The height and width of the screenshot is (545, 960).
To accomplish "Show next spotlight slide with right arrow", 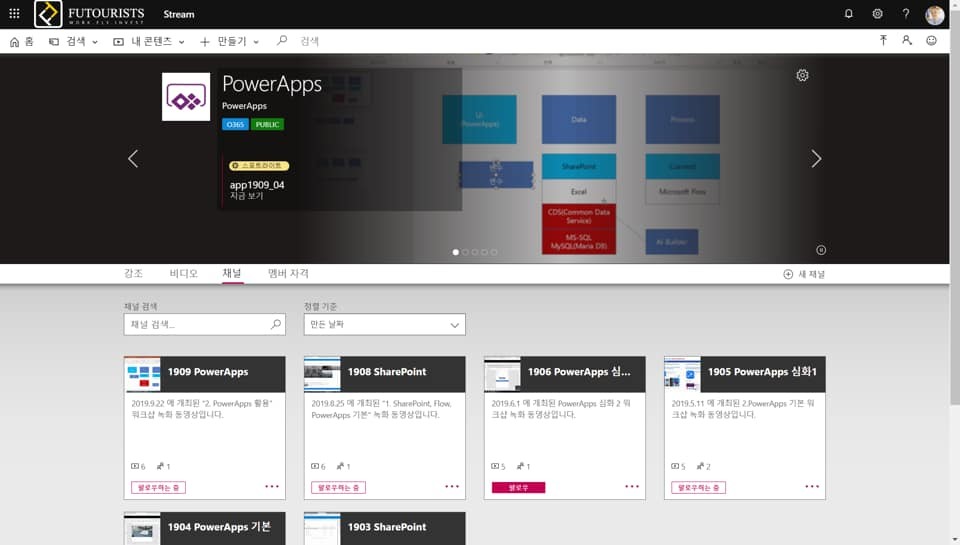I will click(816, 159).
